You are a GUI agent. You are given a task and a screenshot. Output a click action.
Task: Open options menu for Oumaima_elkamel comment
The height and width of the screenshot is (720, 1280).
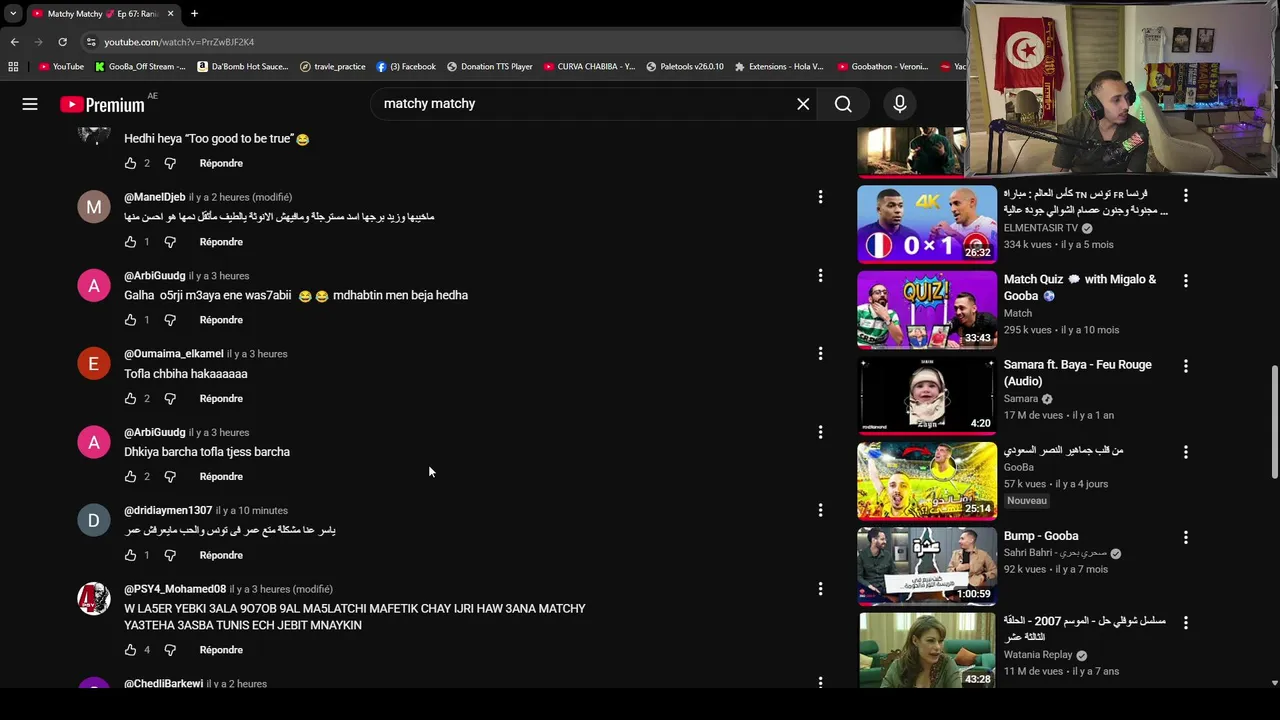pyautogui.click(x=820, y=354)
